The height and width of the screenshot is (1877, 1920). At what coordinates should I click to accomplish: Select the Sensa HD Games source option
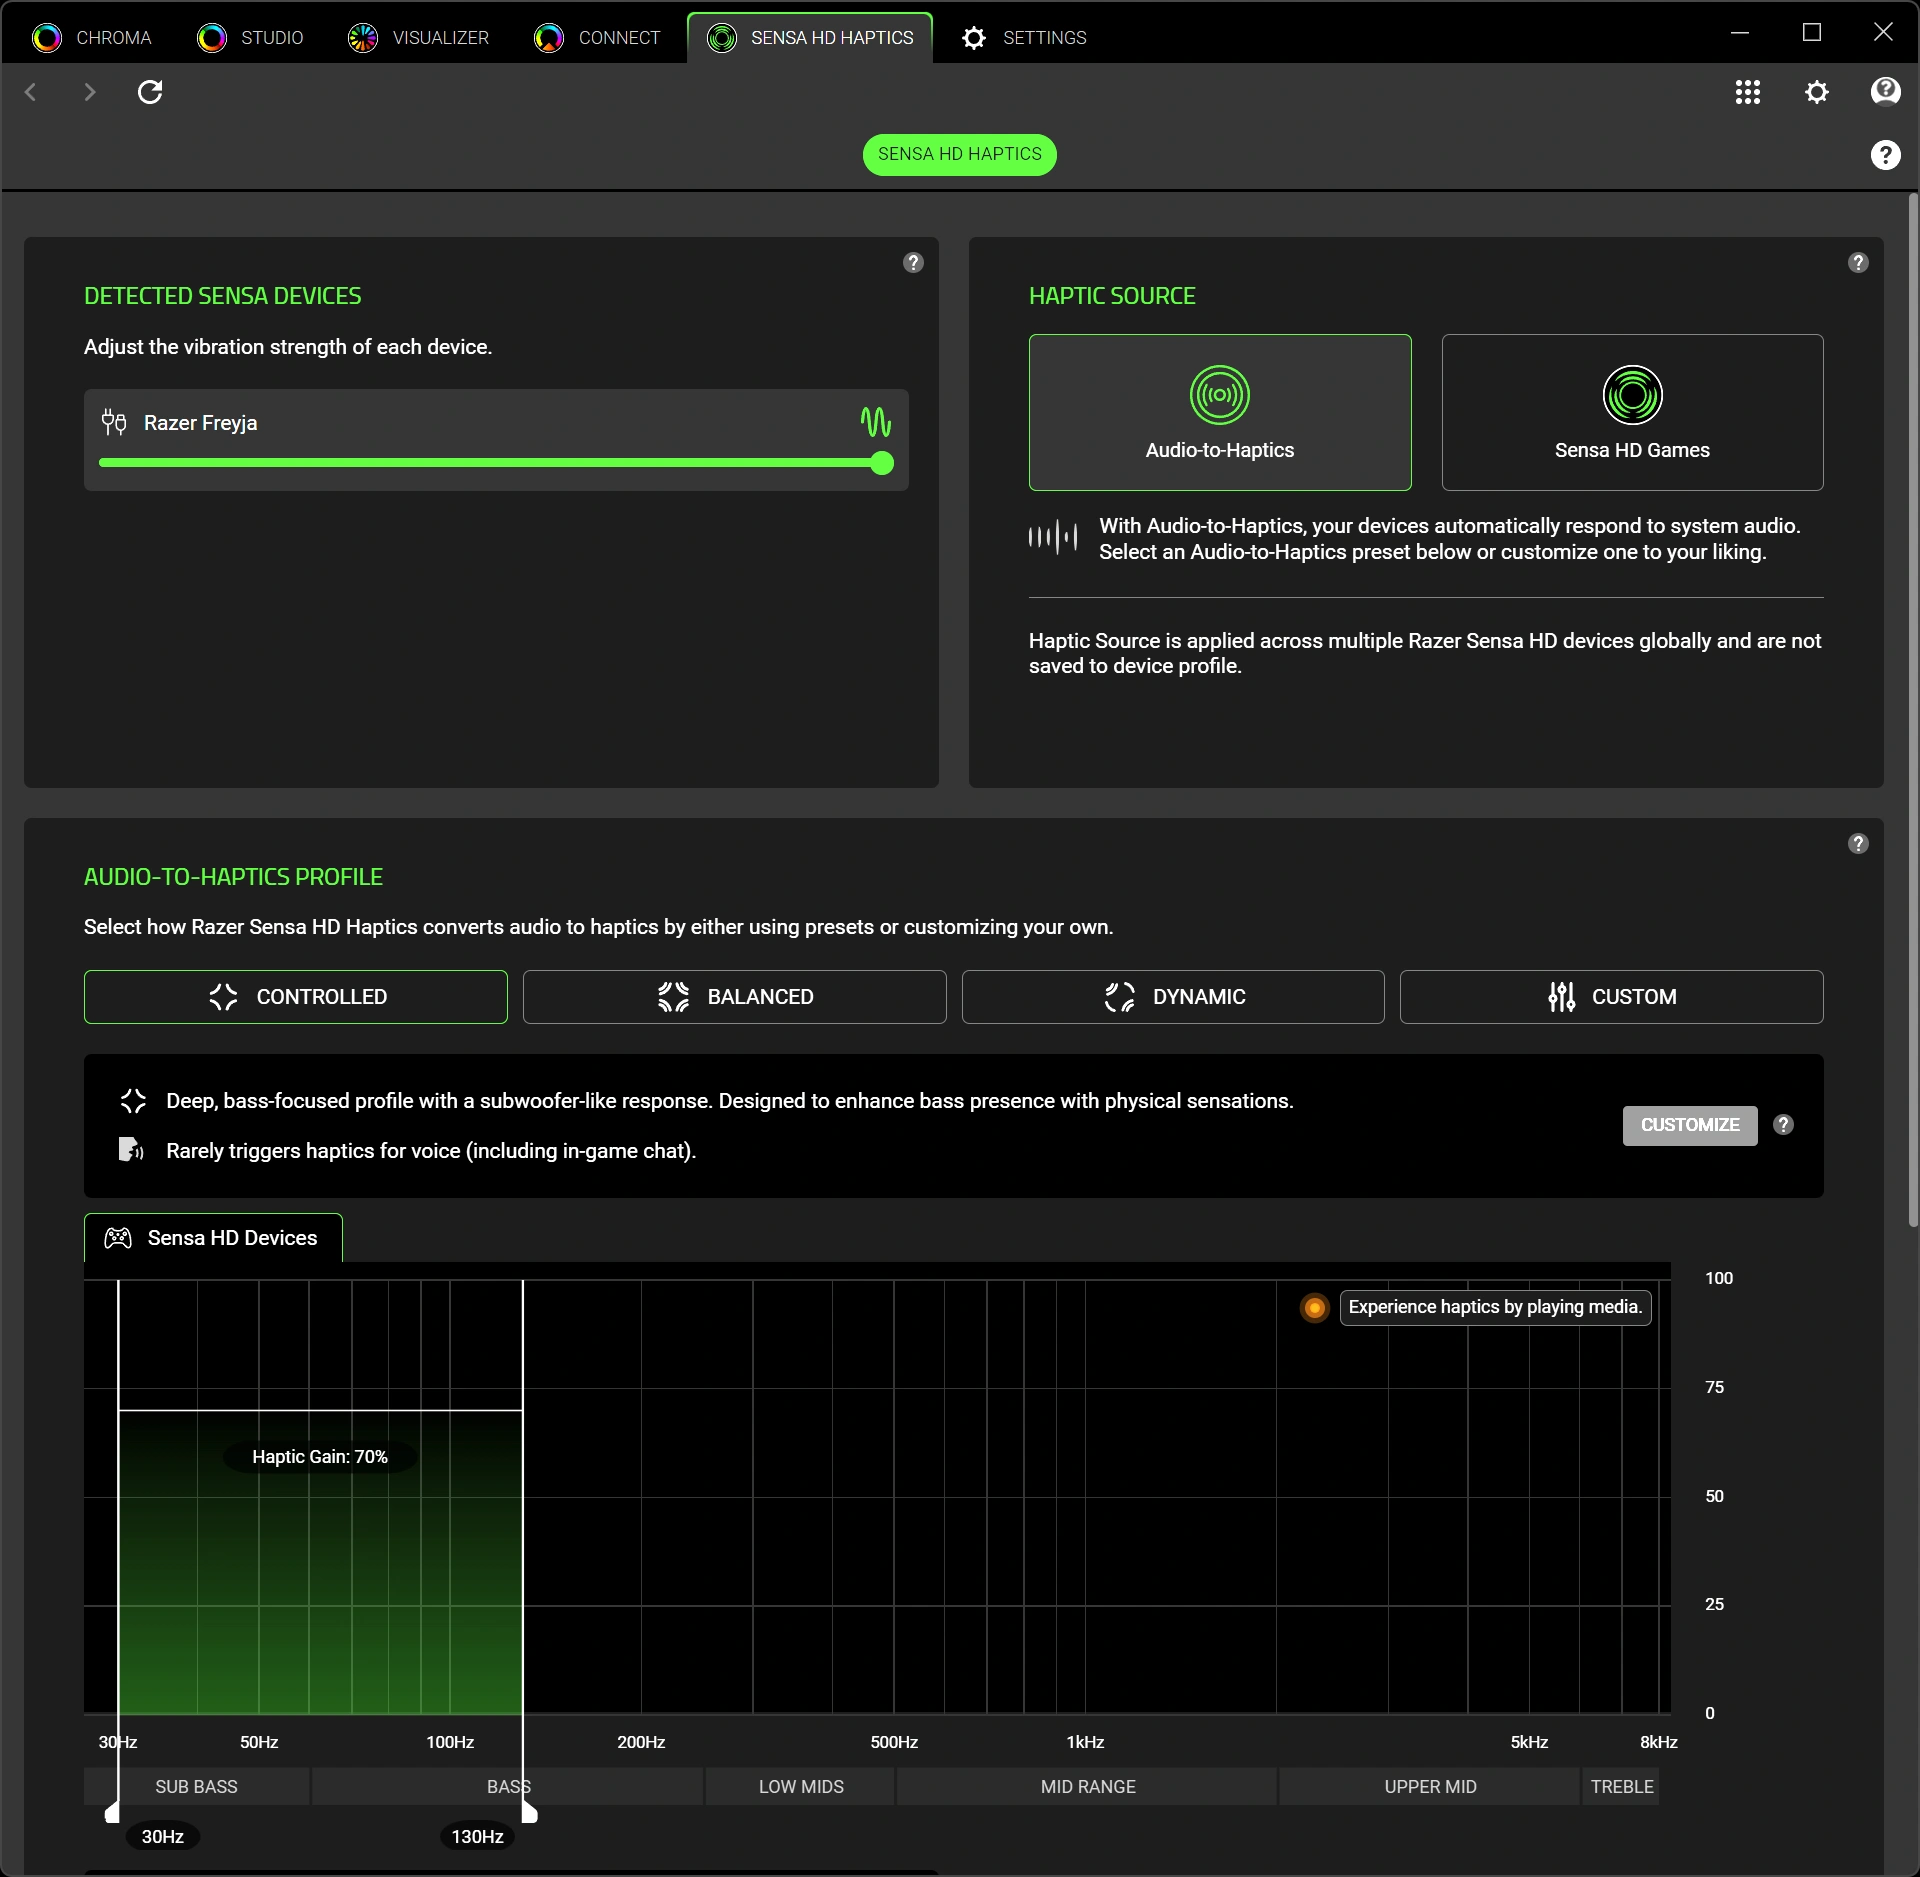click(1632, 412)
